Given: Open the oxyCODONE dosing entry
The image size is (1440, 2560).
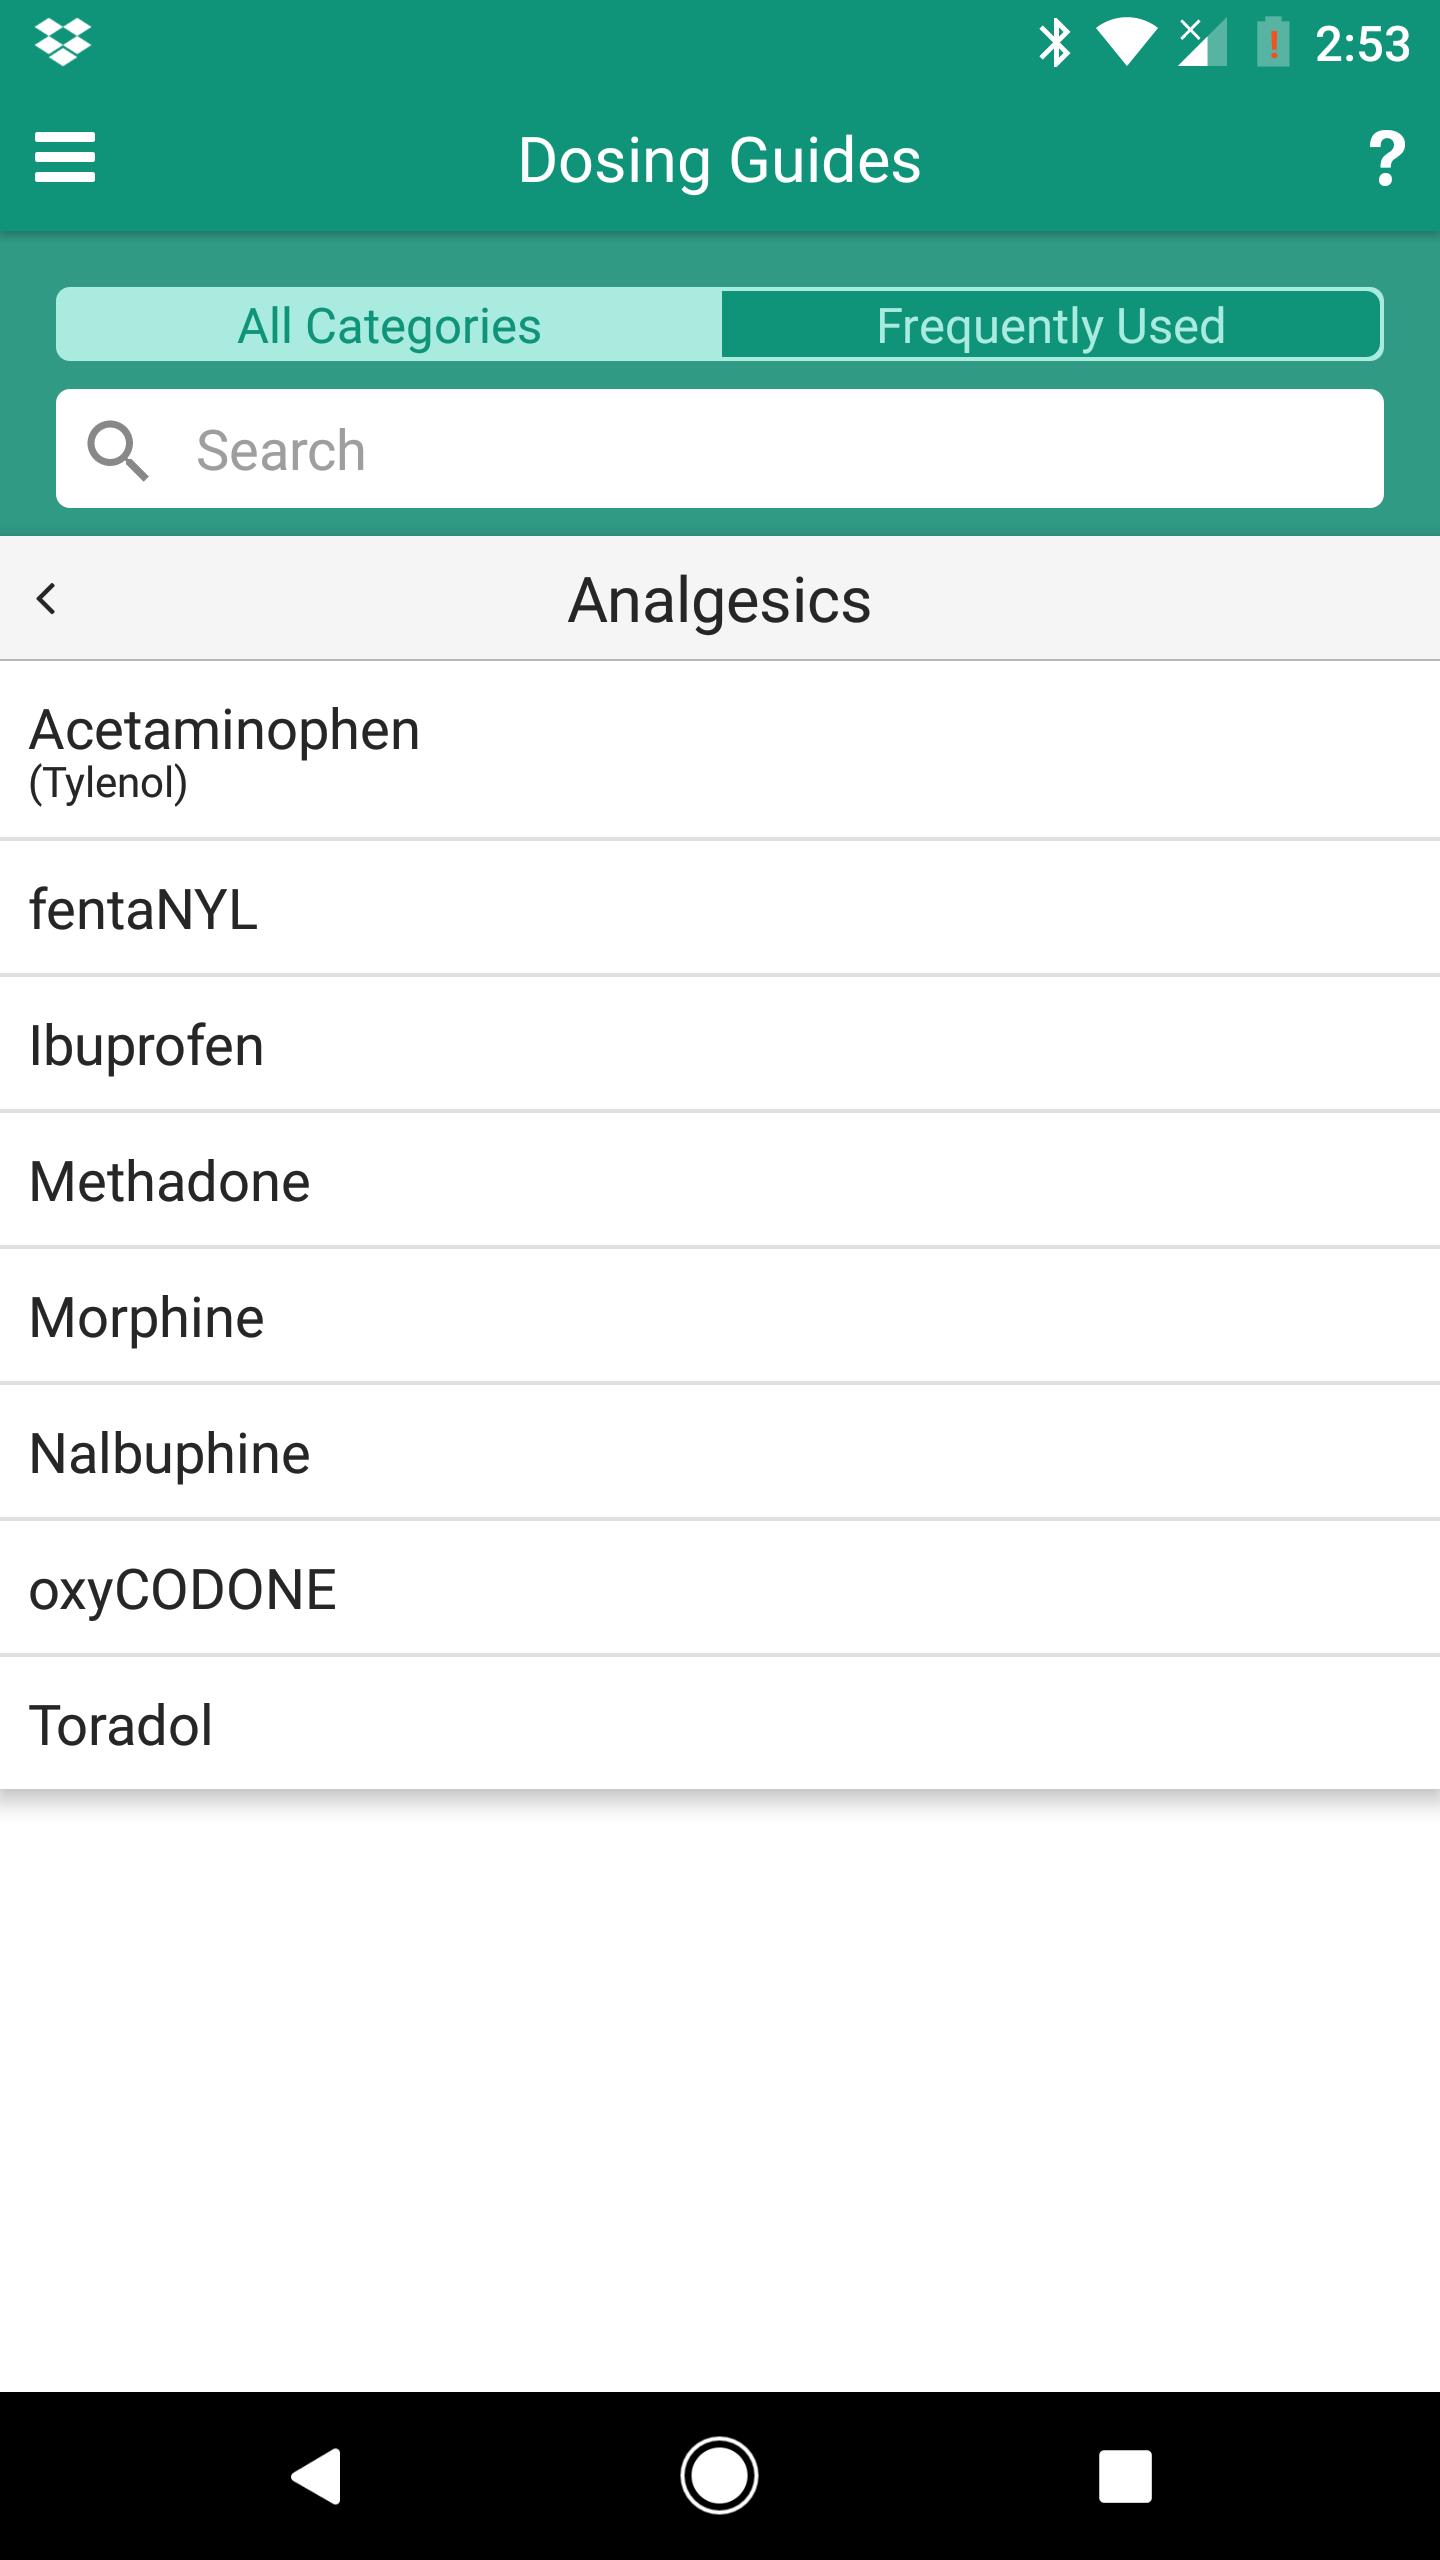Looking at the screenshot, I should [720, 1589].
